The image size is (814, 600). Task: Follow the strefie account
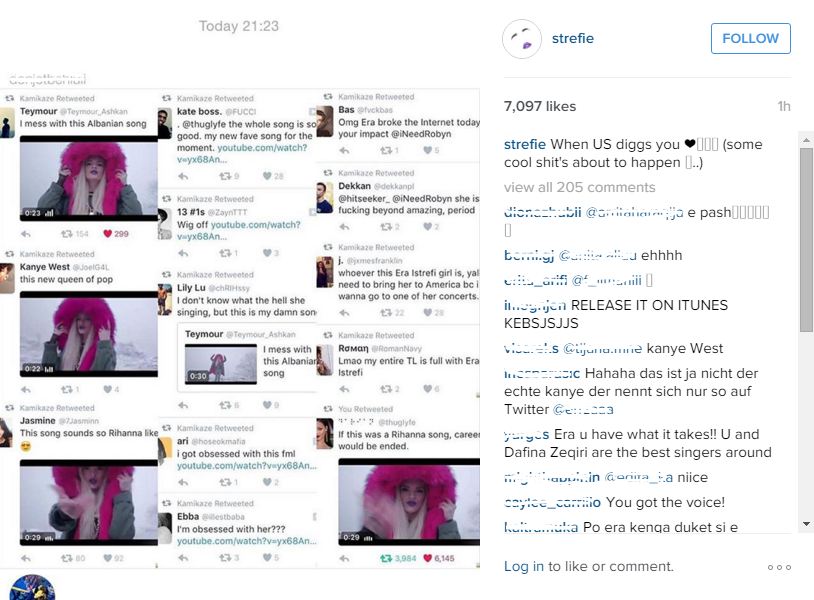click(x=751, y=38)
